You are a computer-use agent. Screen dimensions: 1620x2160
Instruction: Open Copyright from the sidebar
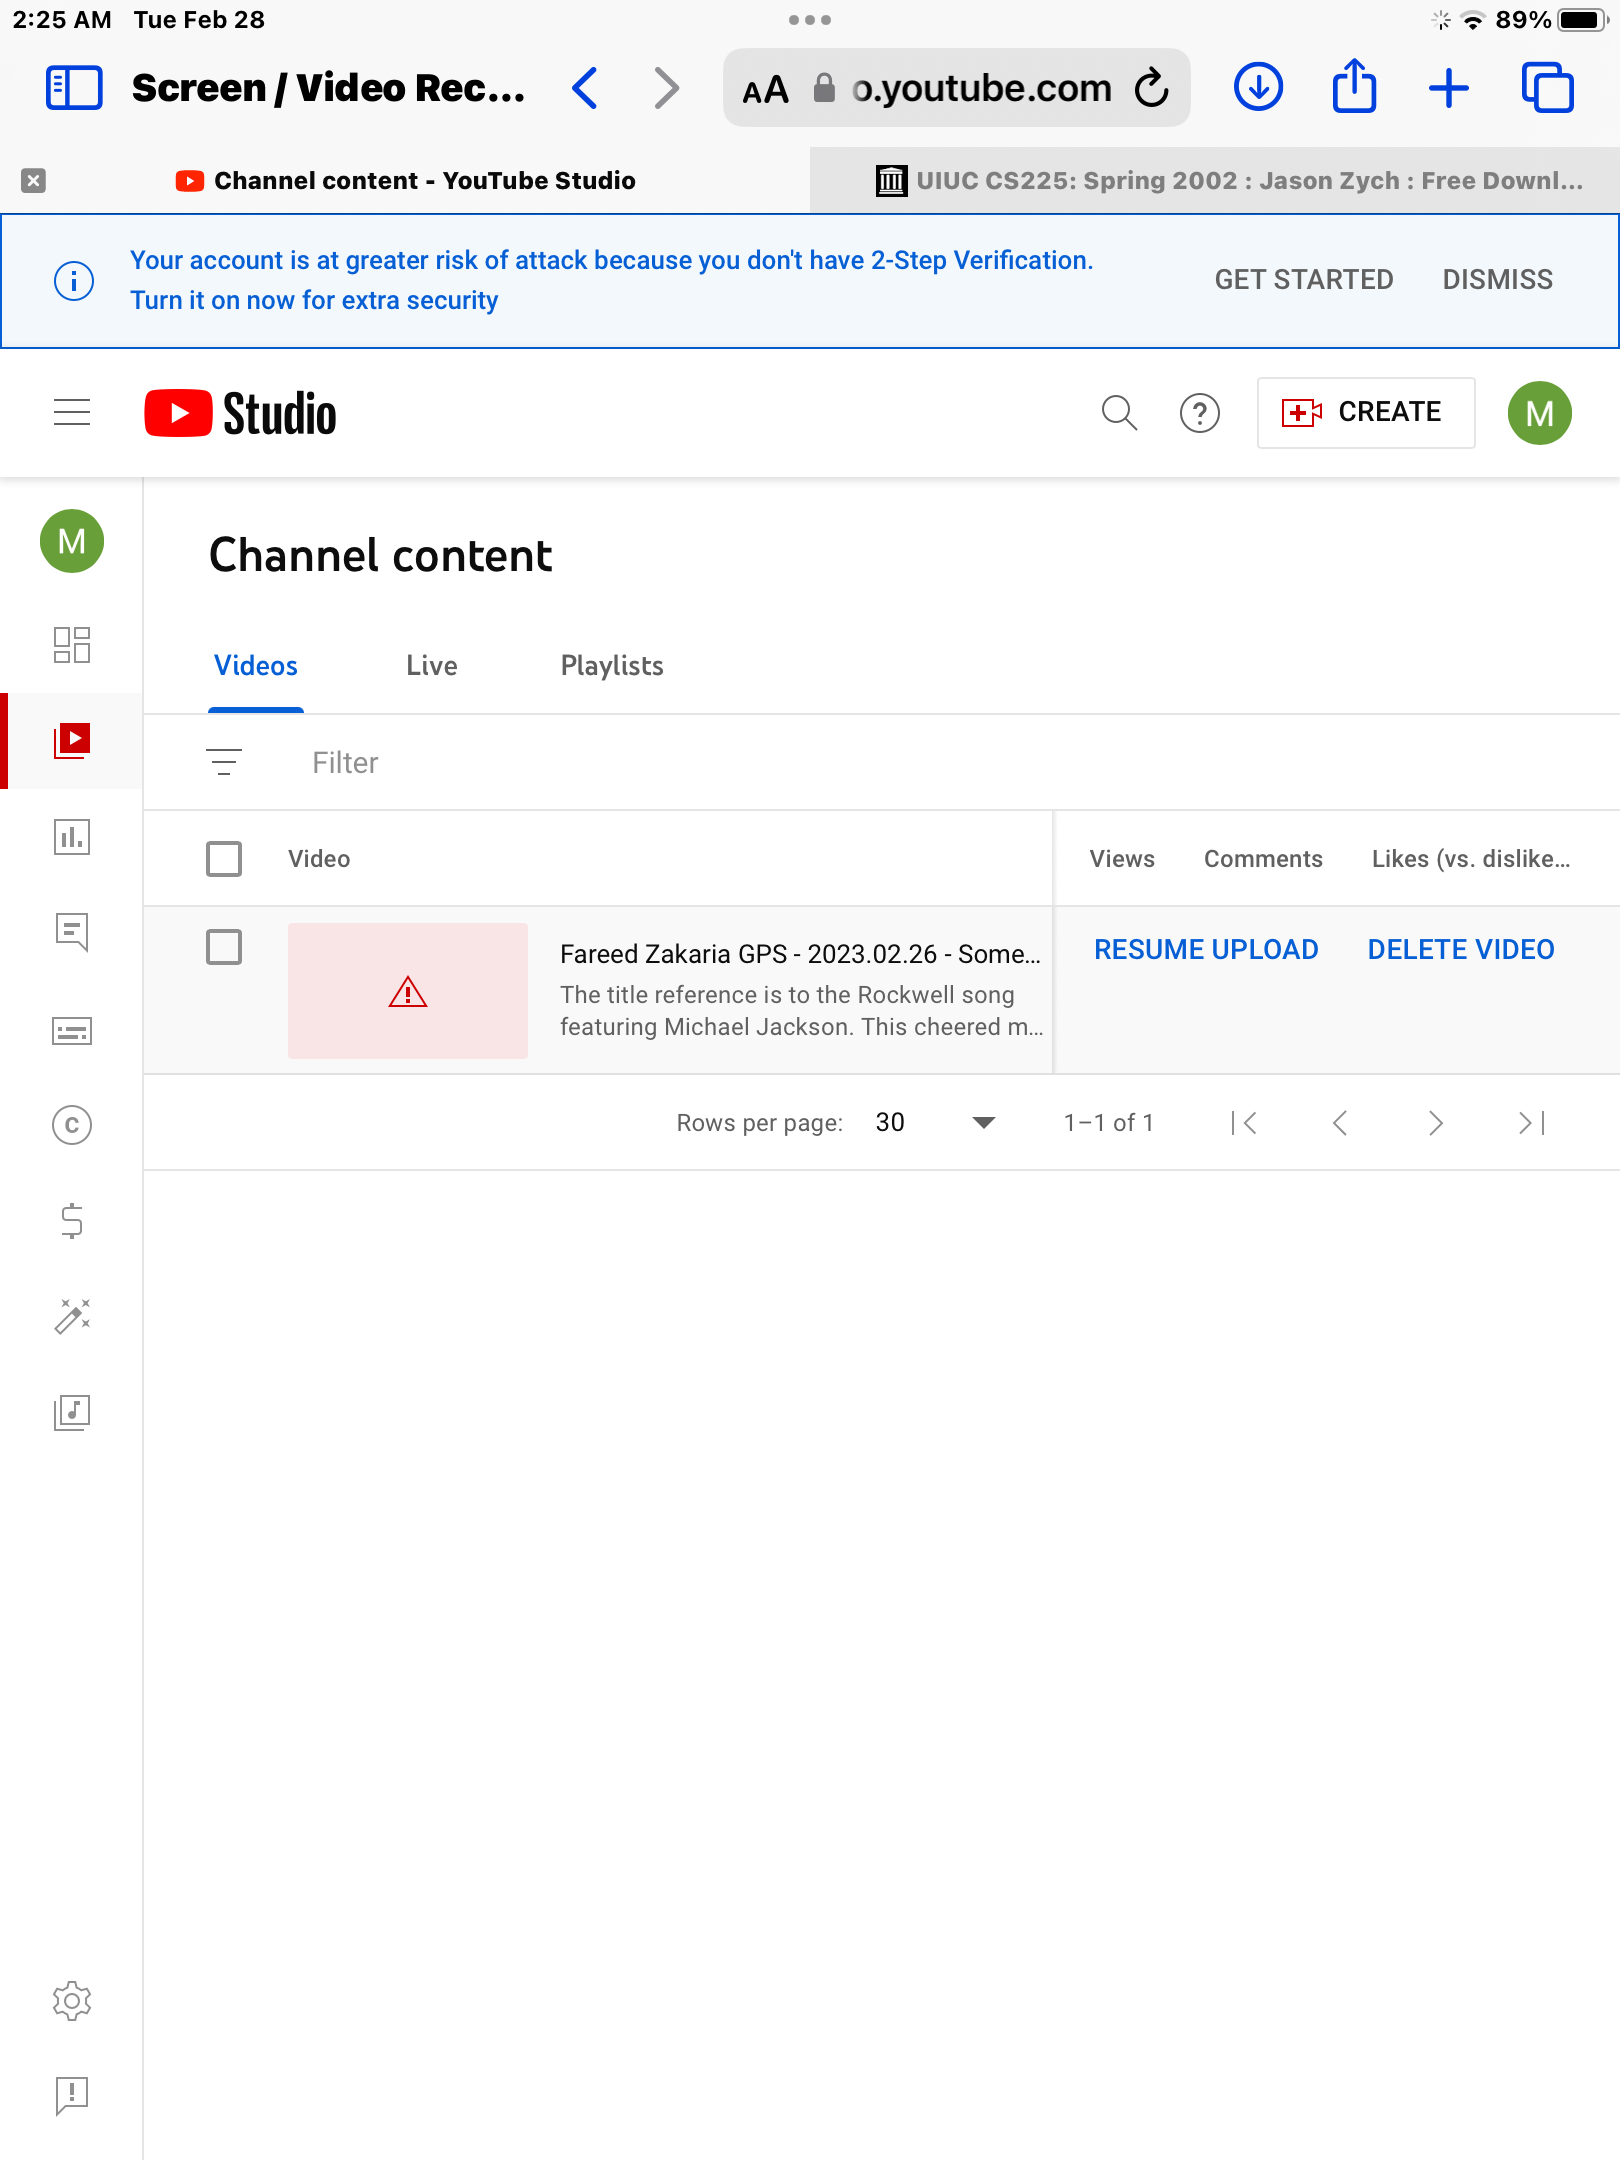click(72, 1125)
